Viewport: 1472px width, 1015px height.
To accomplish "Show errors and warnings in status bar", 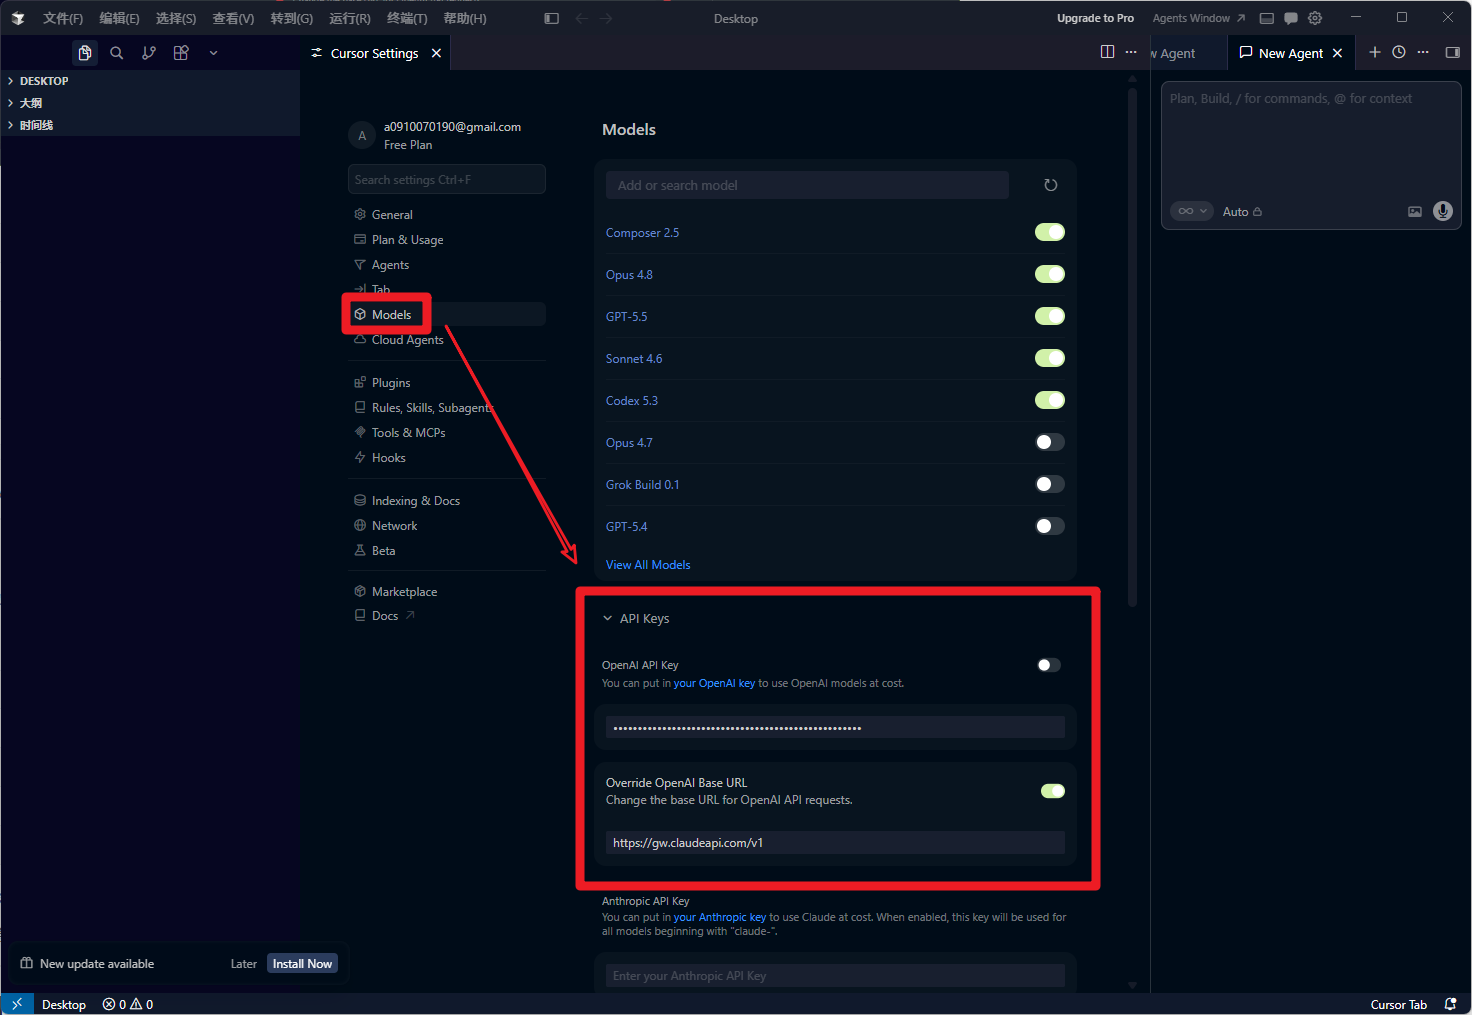I will tap(128, 1004).
